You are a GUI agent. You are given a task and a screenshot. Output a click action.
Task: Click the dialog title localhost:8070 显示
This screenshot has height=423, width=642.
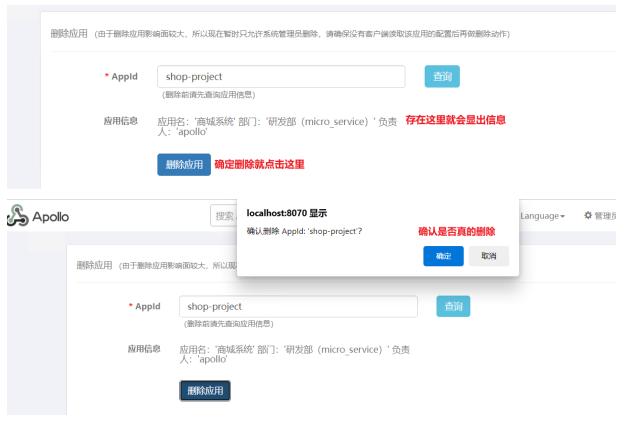(x=287, y=213)
